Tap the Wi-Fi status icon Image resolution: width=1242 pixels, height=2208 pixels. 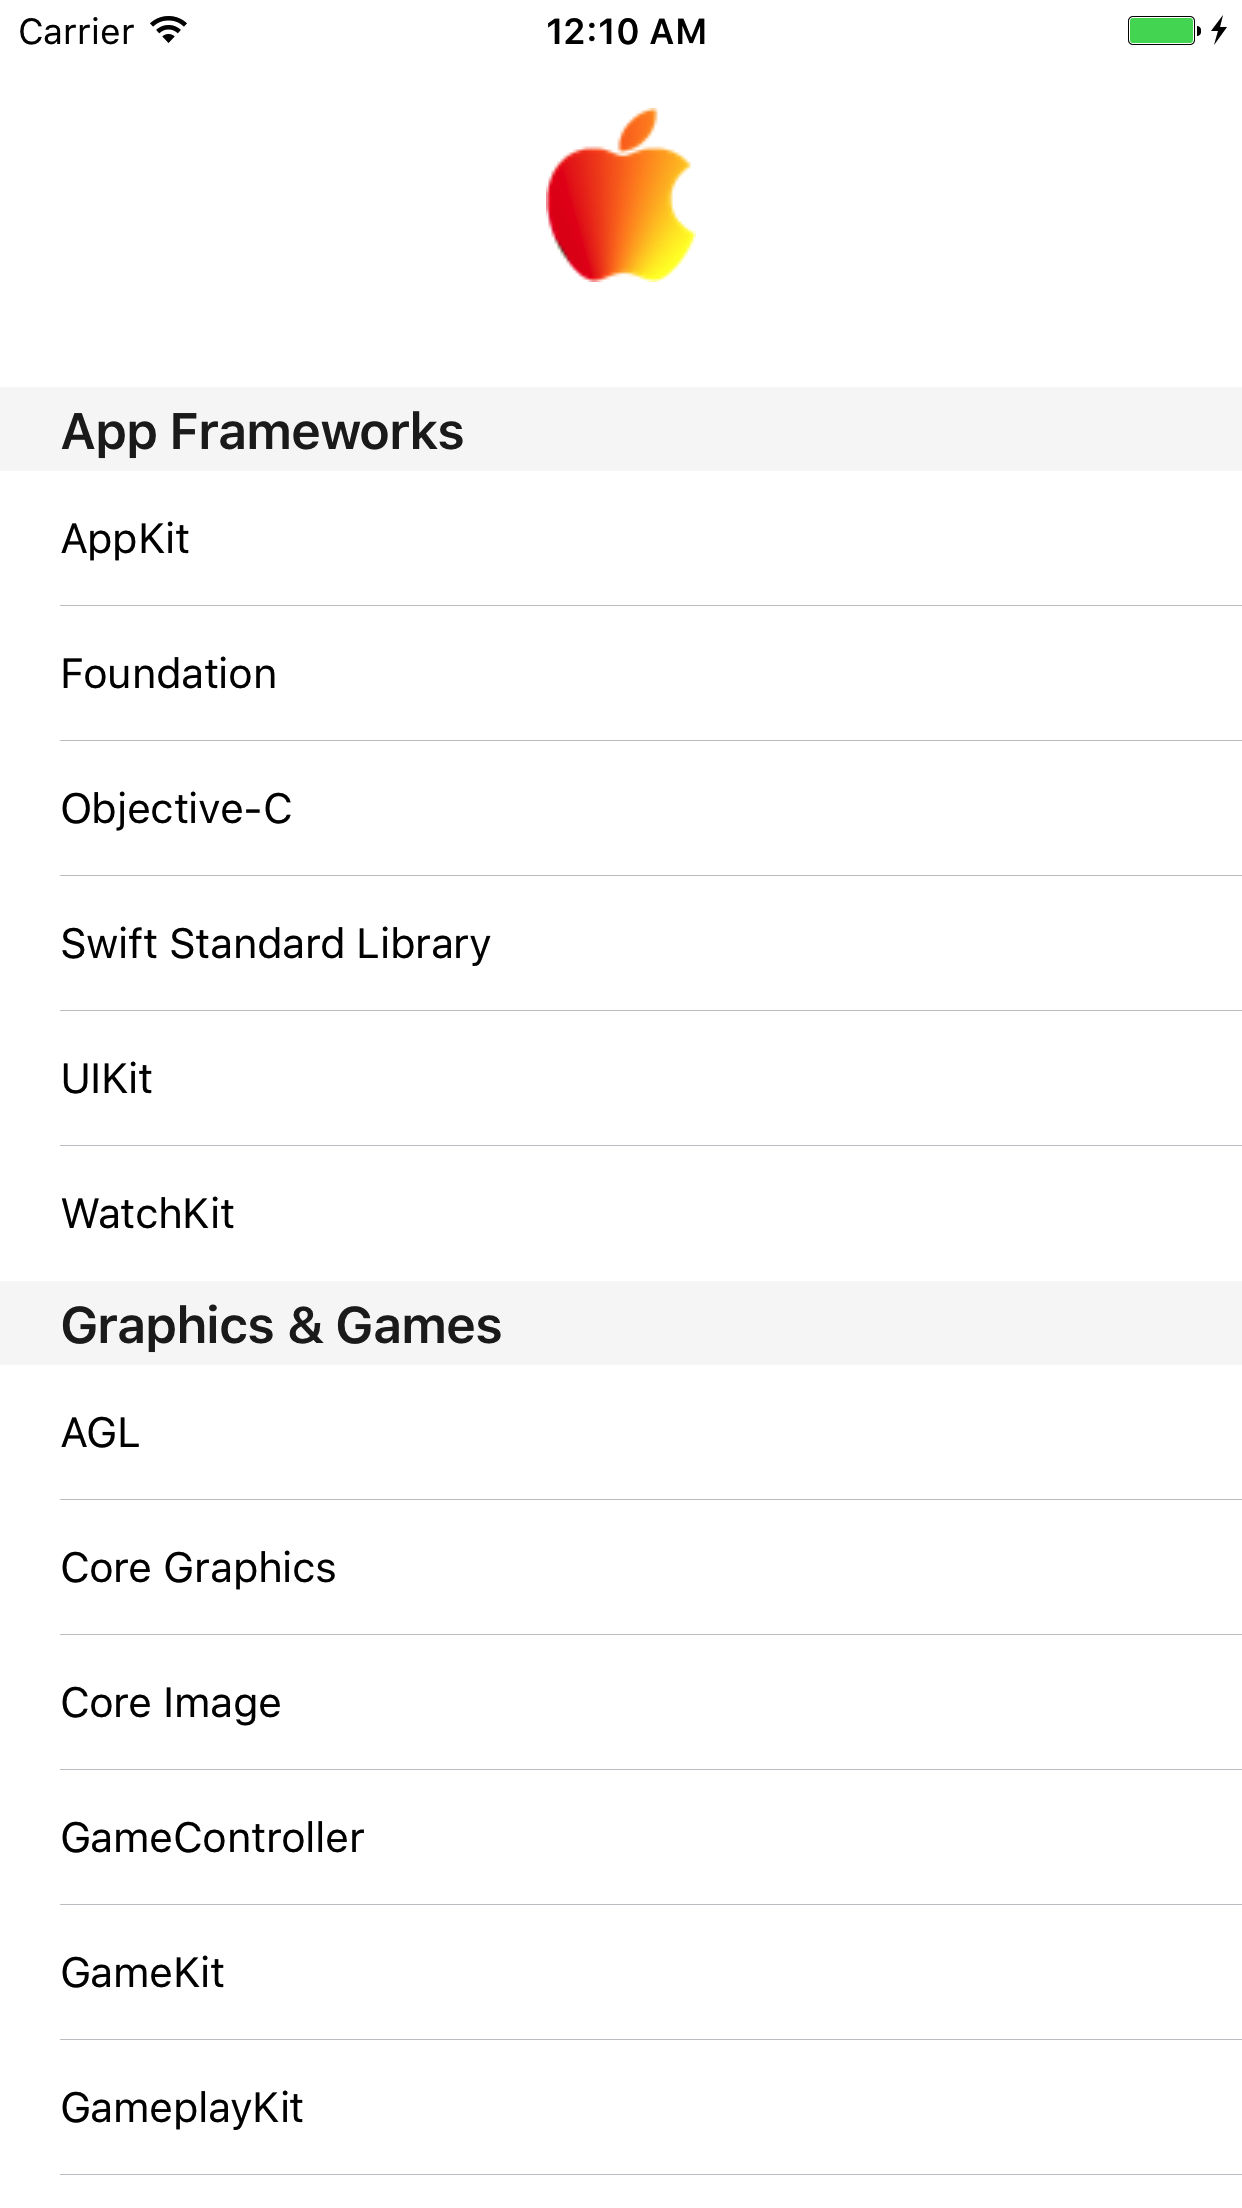170,31
